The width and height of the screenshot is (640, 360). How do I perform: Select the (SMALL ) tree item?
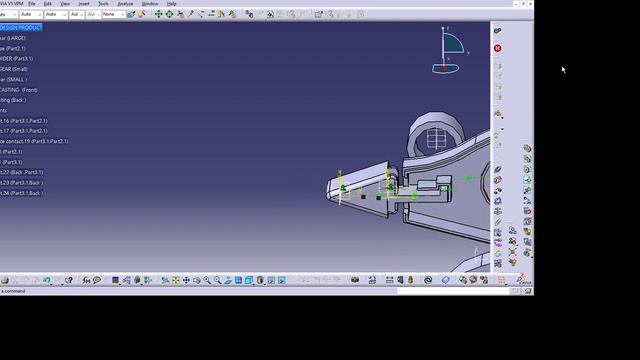[14, 80]
